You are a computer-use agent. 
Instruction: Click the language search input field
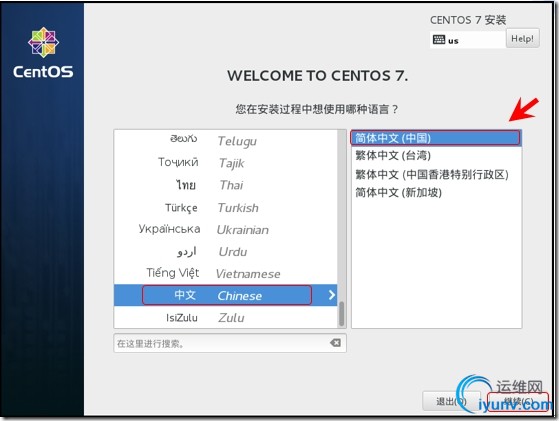click(x=230, y=343)
